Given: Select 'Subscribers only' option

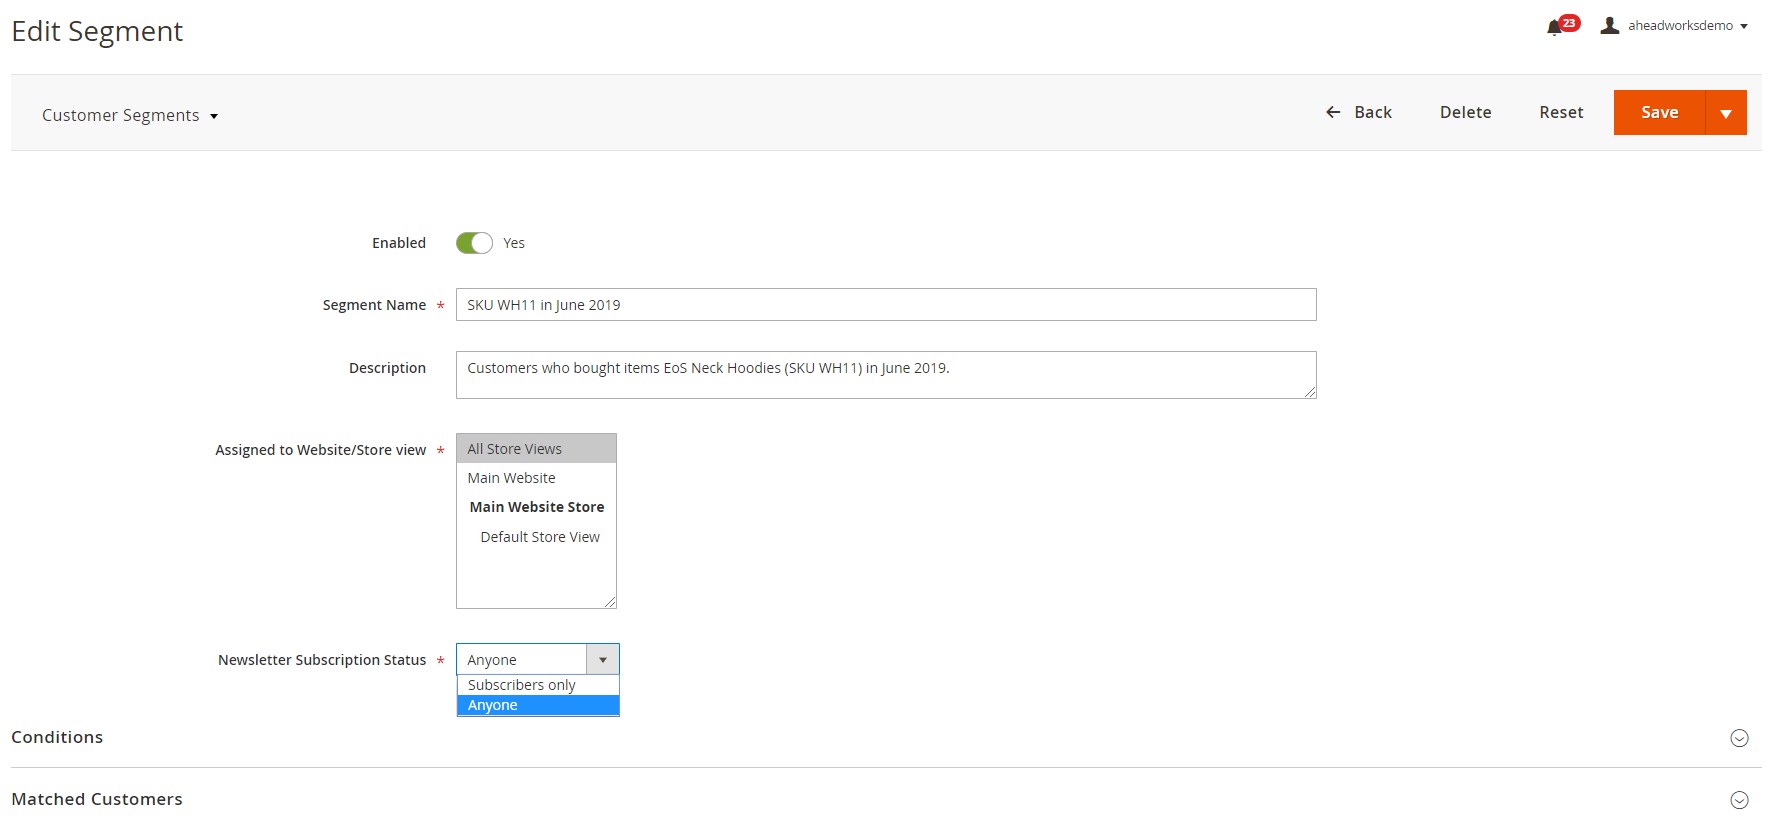Looking at the screenshot, I should tap(522, 685).
